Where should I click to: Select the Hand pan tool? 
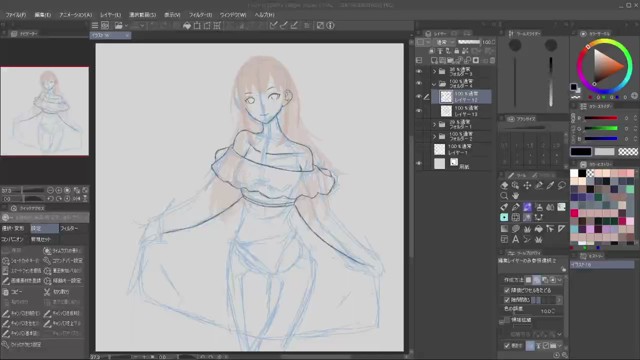pyautogui.click(x=516, y=196)
